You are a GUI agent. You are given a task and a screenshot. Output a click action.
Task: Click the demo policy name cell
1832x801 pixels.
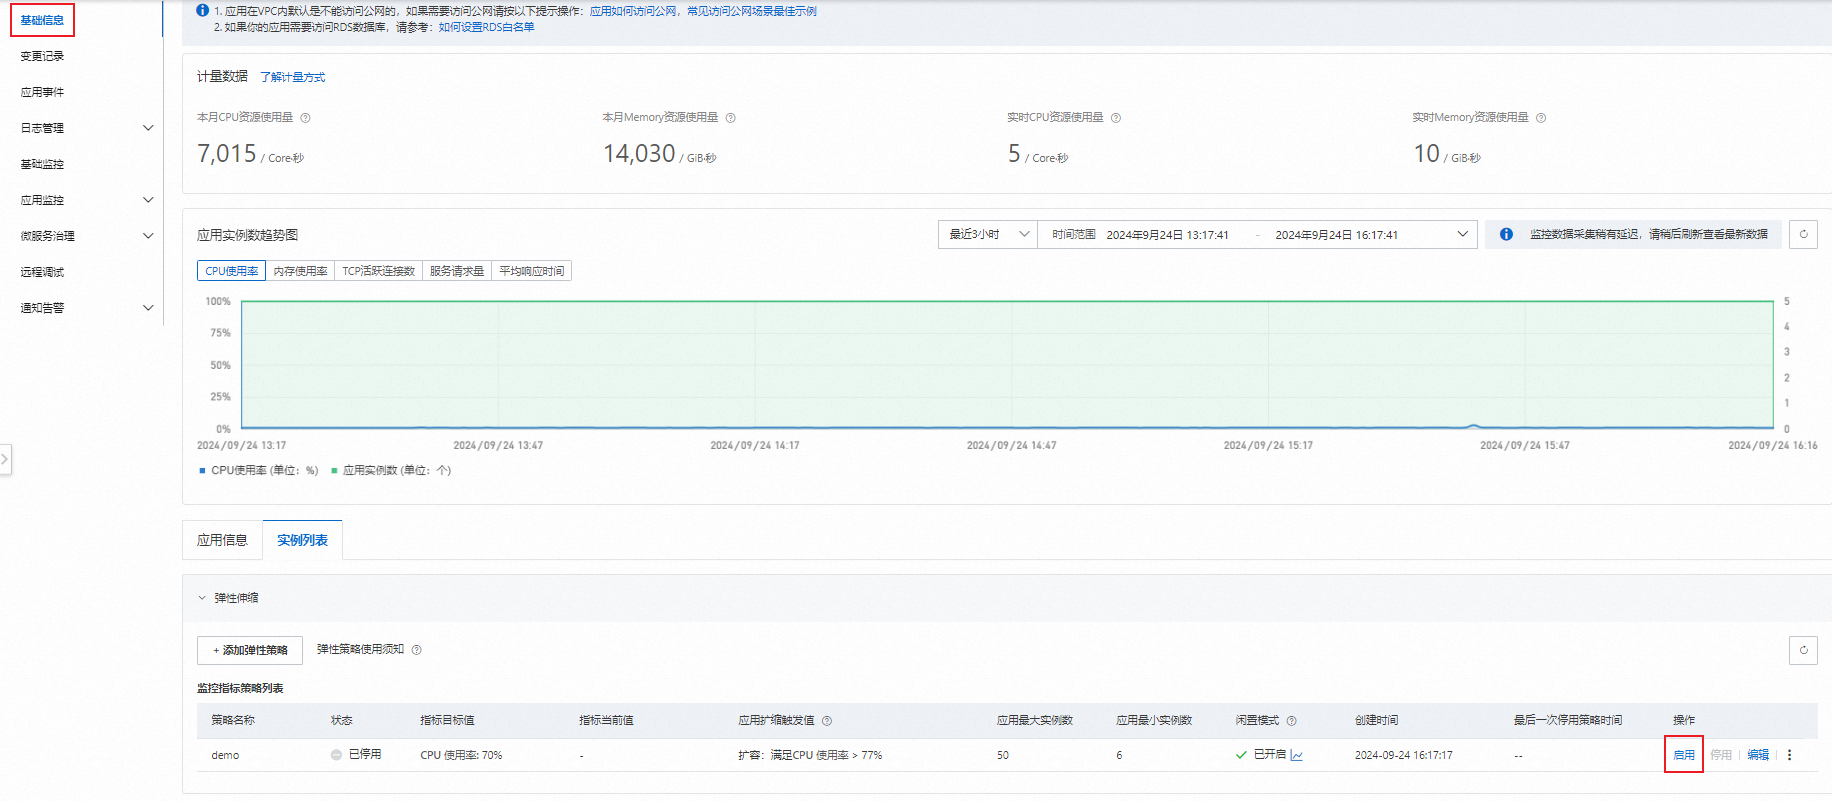(x=225, y=755)
